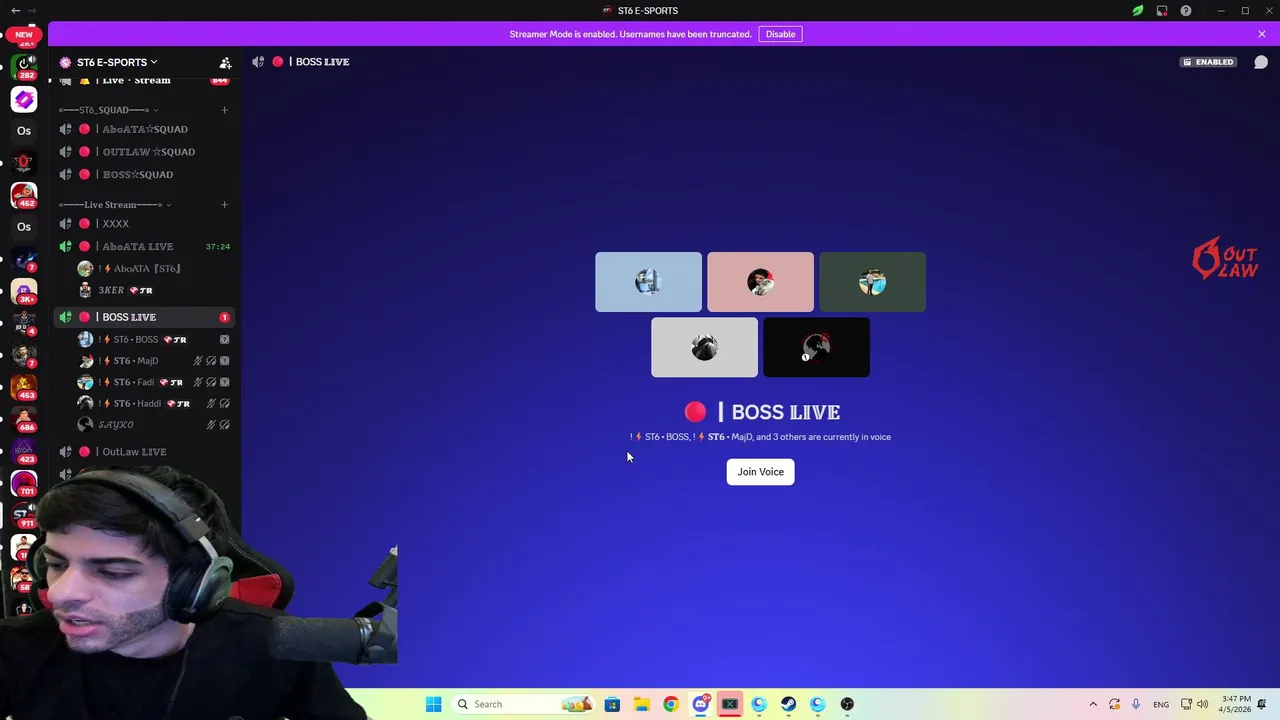Select the BOSS☆SQUAD voice channel
This screenshot has height=720, width=1280.
[144, 174]
